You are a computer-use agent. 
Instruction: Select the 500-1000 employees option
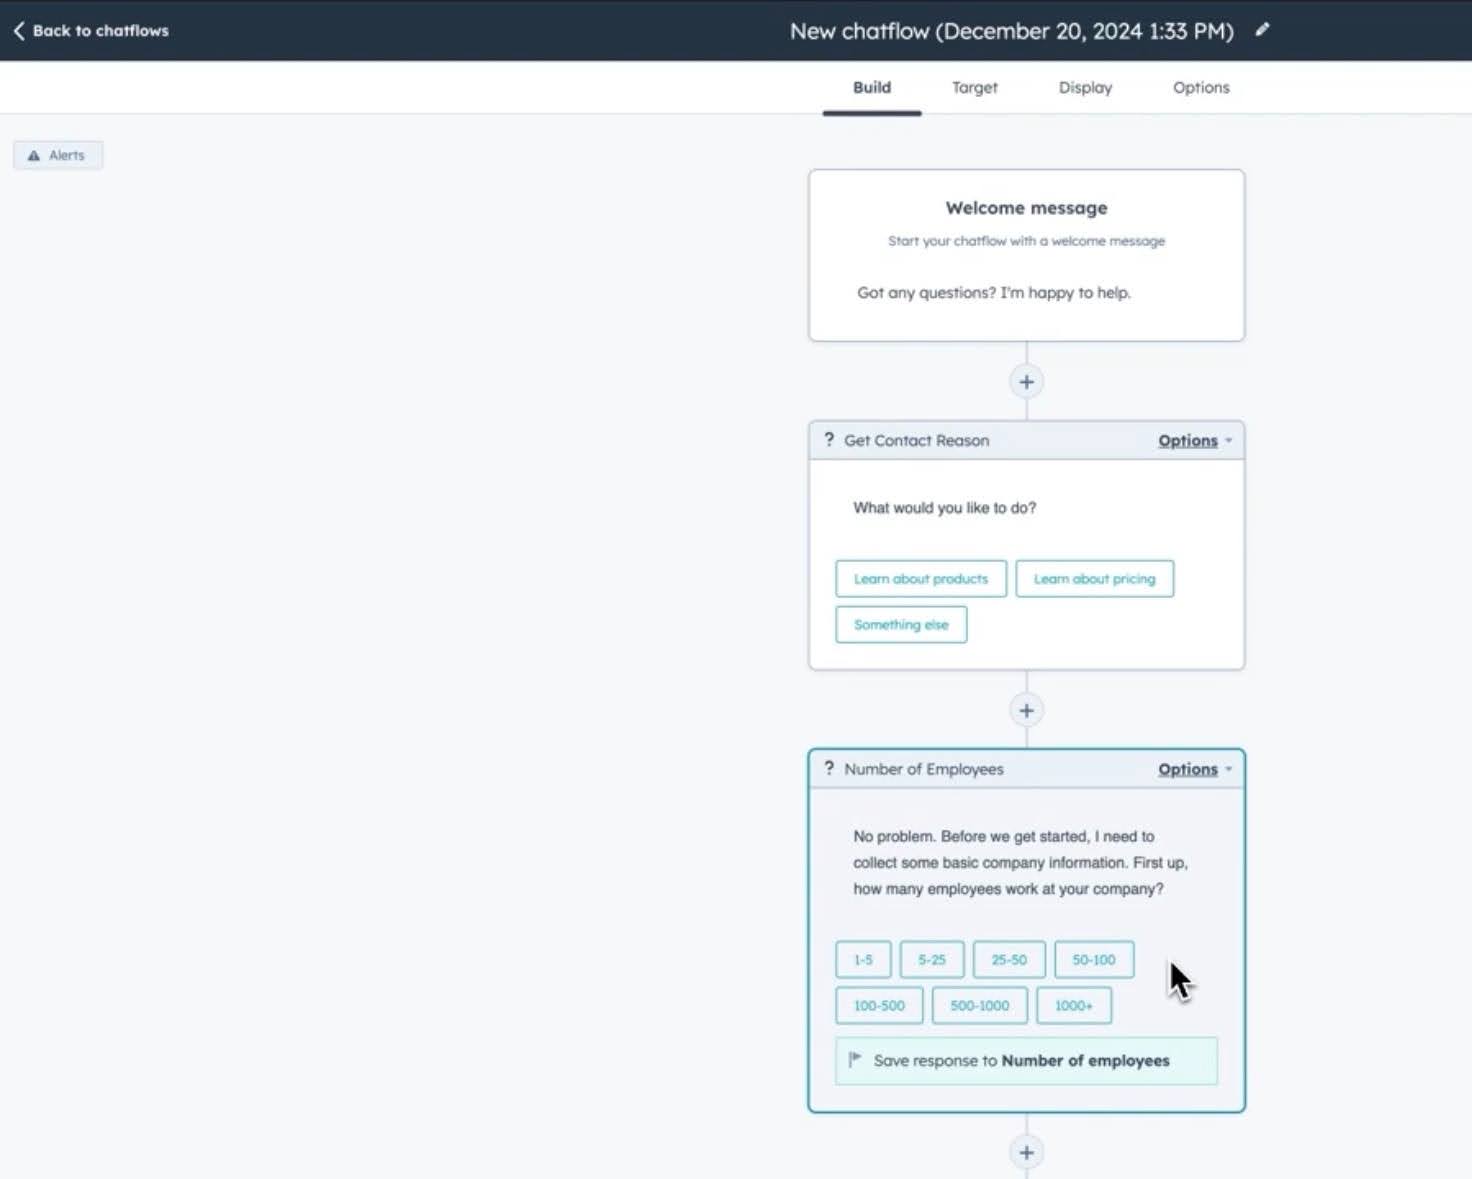pos(980,1006)
